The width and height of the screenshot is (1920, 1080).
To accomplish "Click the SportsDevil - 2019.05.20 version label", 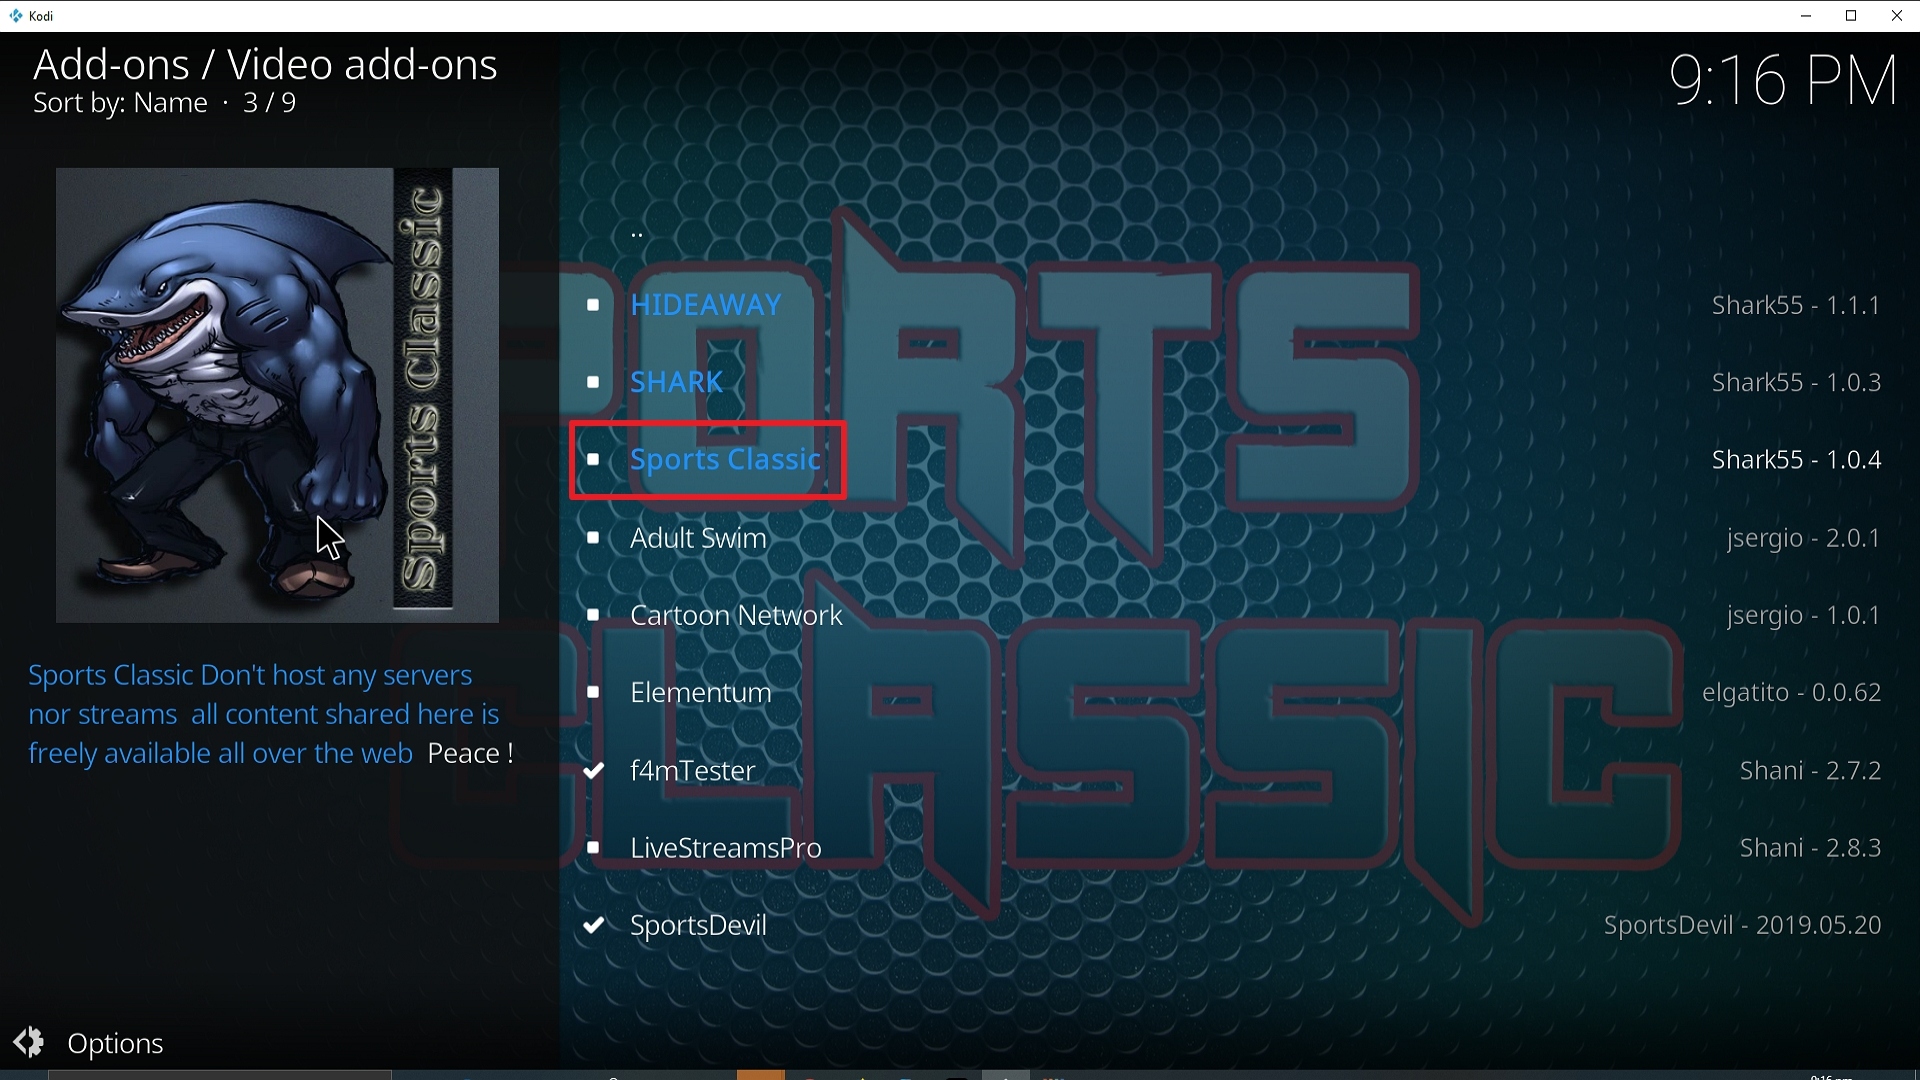I will coord(1743,926).
